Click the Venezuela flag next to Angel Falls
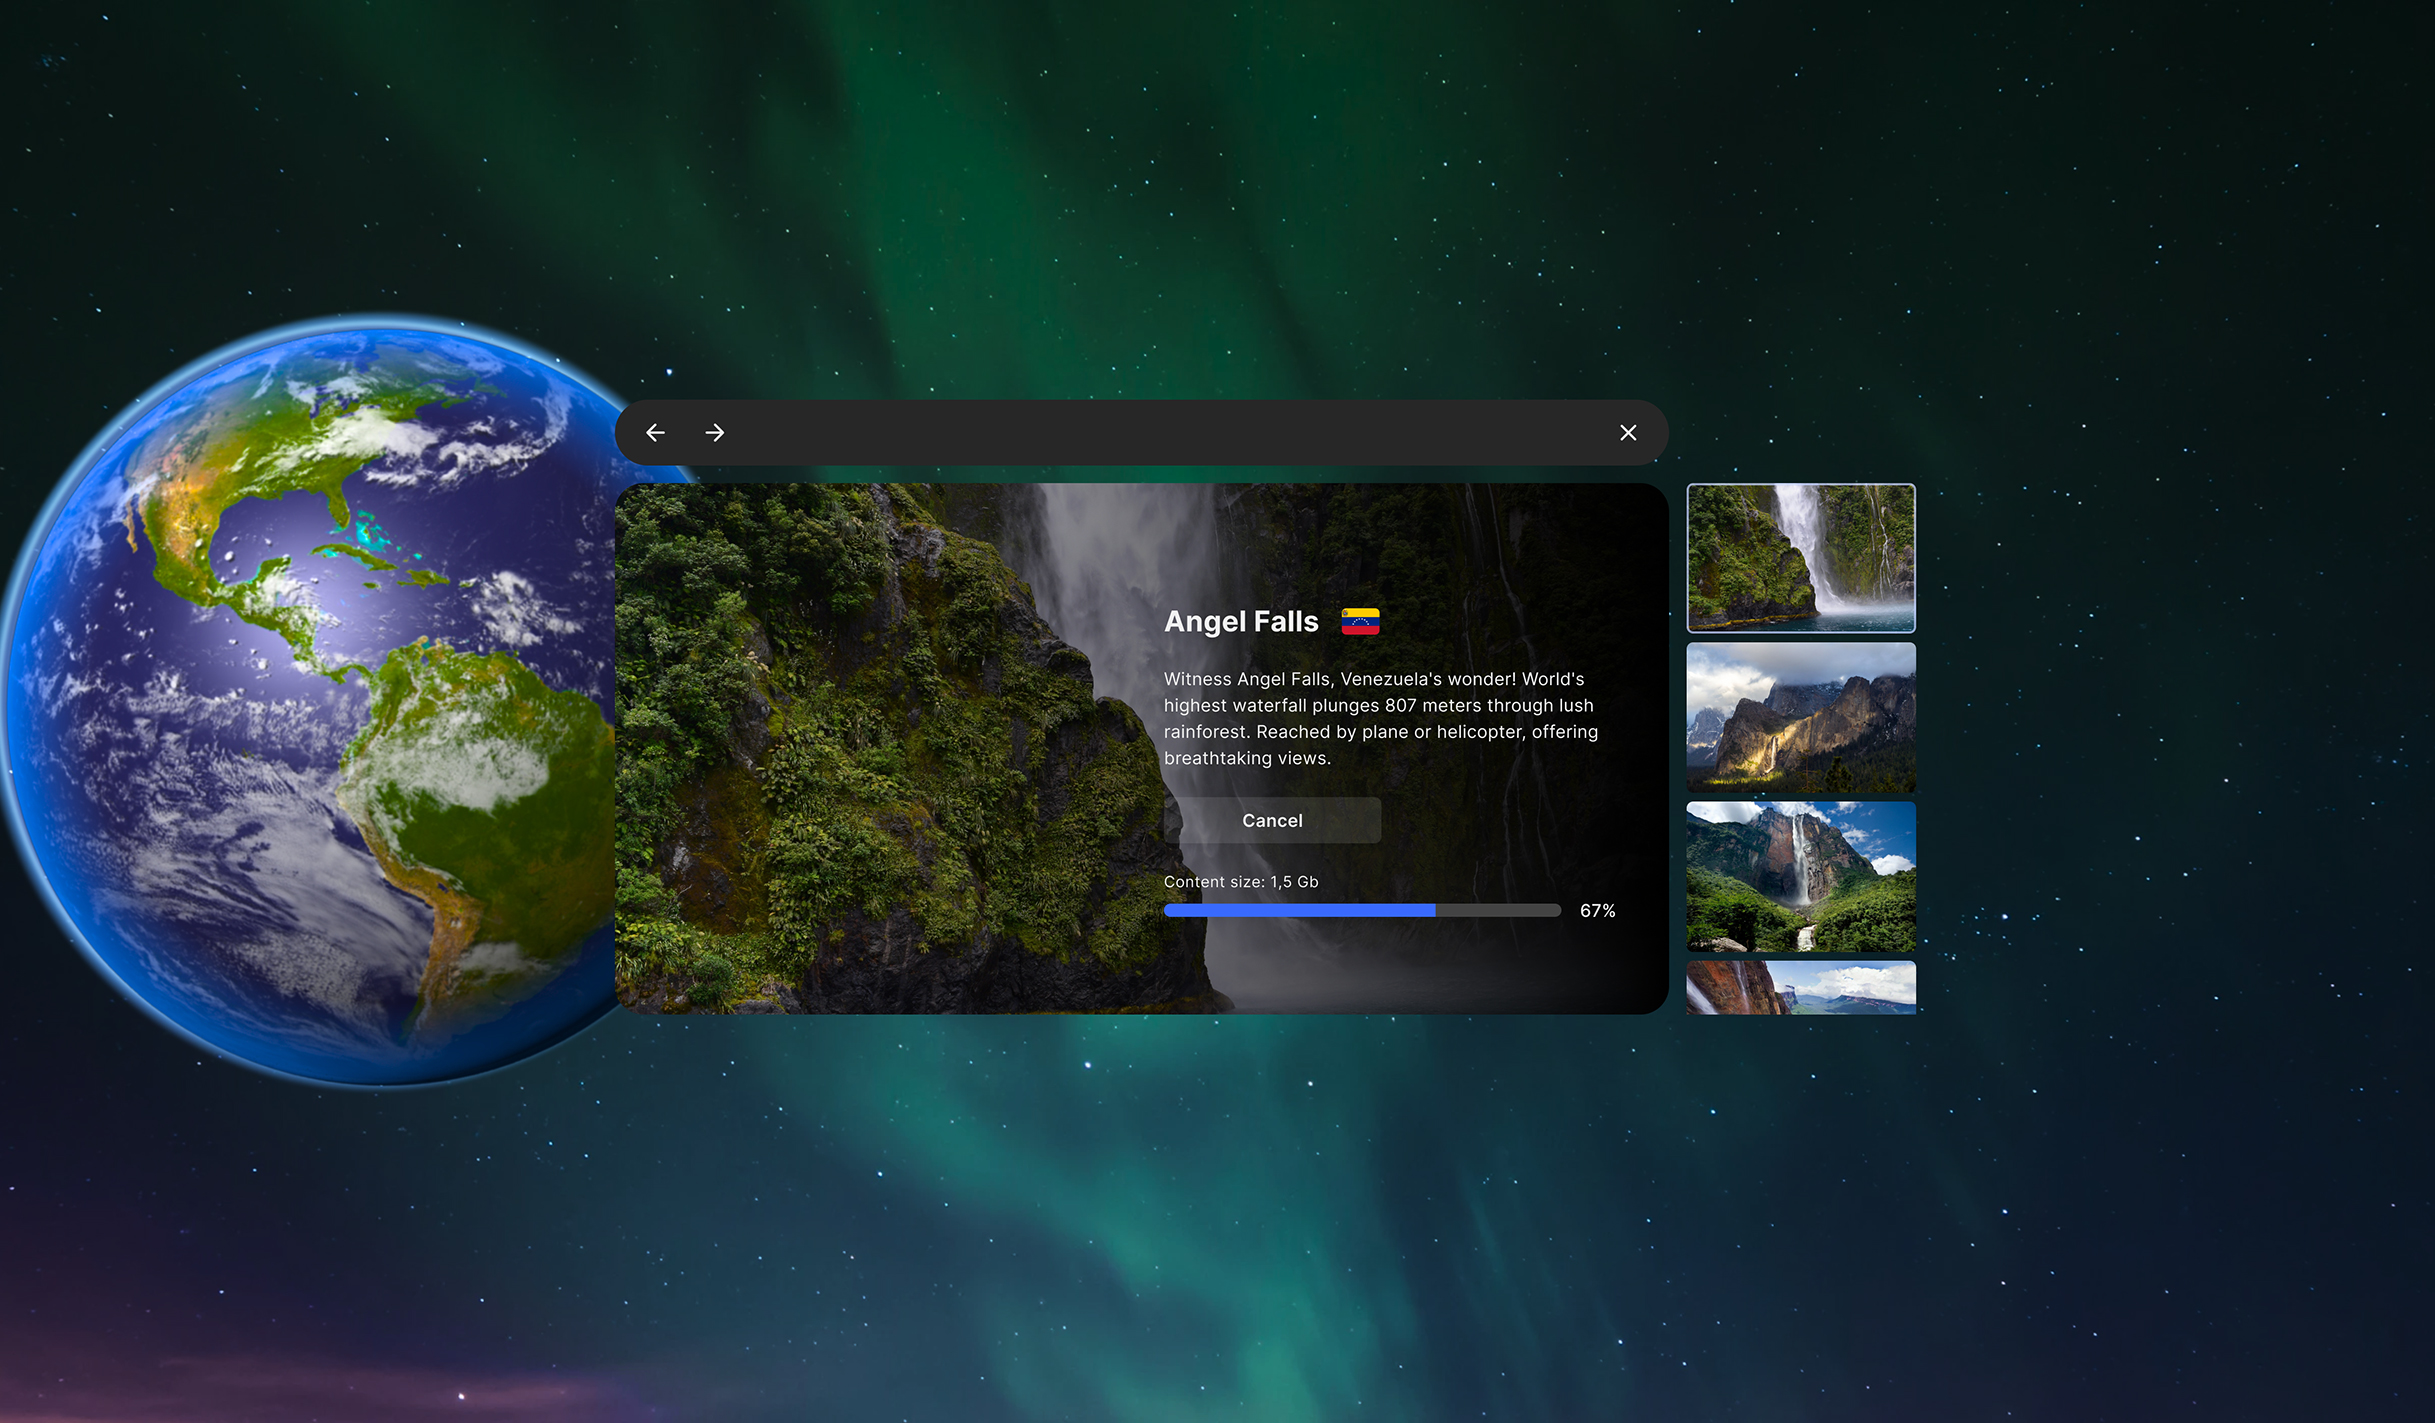Viewport: 2435px width, 1423px height. pos(1362,620)
